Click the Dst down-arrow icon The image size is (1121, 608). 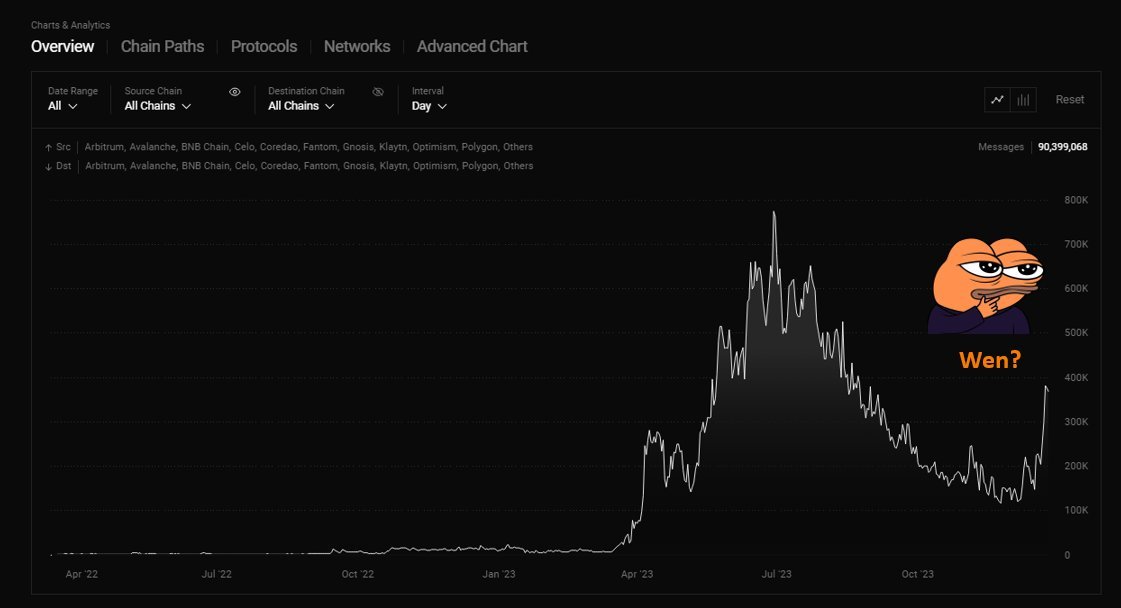coord(49,166)
